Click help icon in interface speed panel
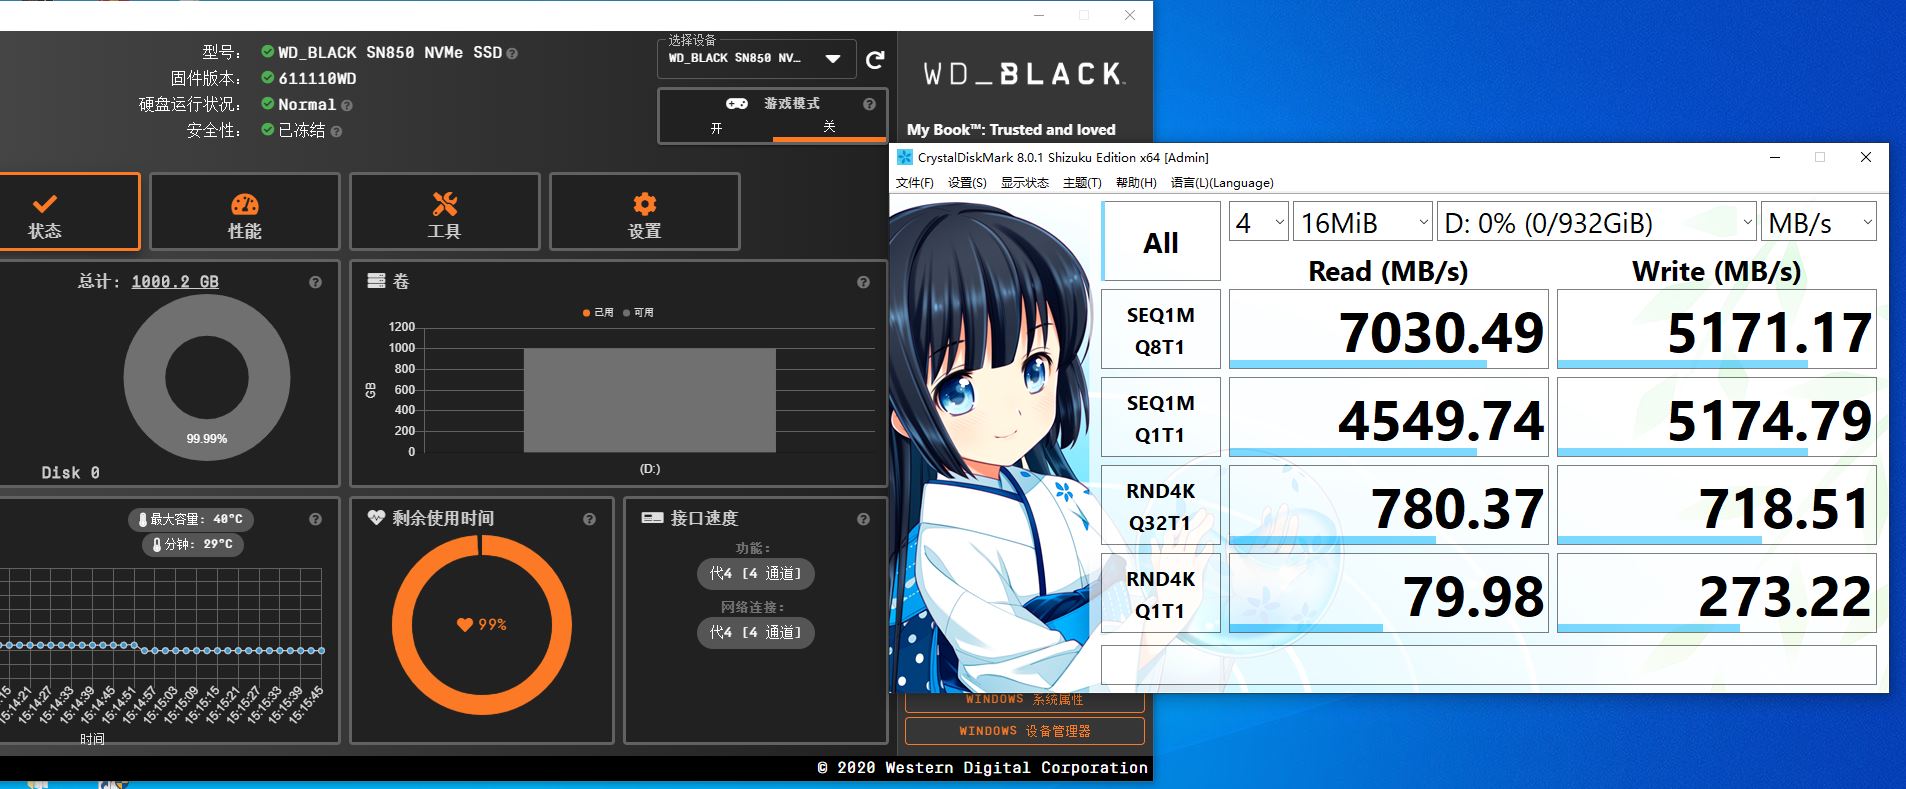The width and height of the screenshot is (1906, 789). tap(863, 519)
